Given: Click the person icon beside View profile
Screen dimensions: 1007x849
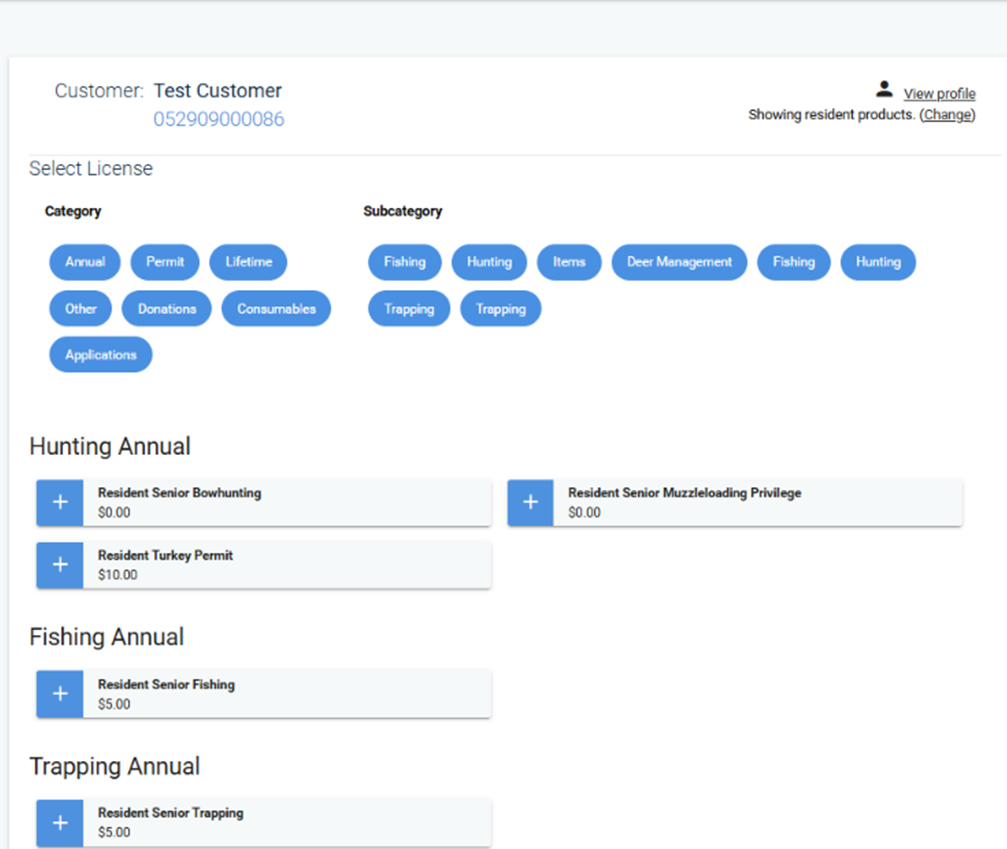Looking at the screenshot, I should pos(883,90).
